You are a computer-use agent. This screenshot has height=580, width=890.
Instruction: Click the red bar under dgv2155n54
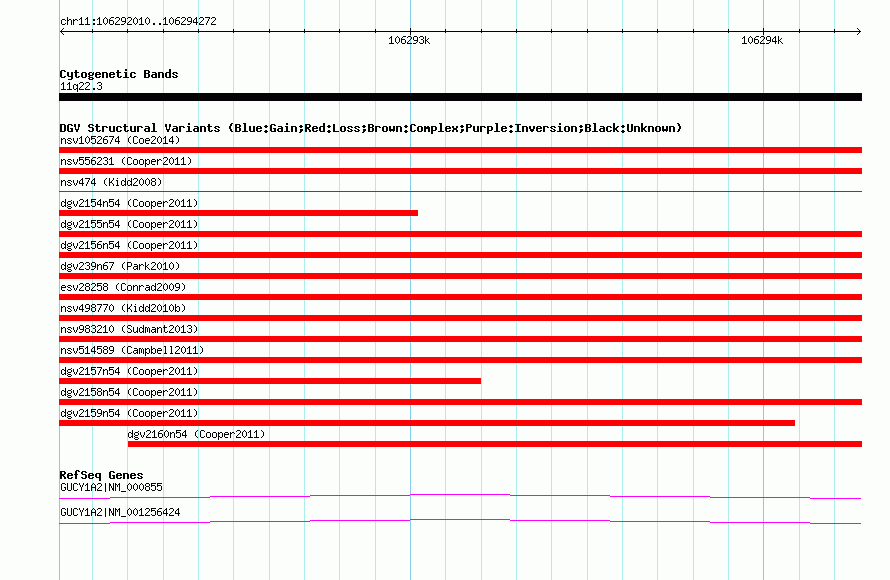coord(460,234)
